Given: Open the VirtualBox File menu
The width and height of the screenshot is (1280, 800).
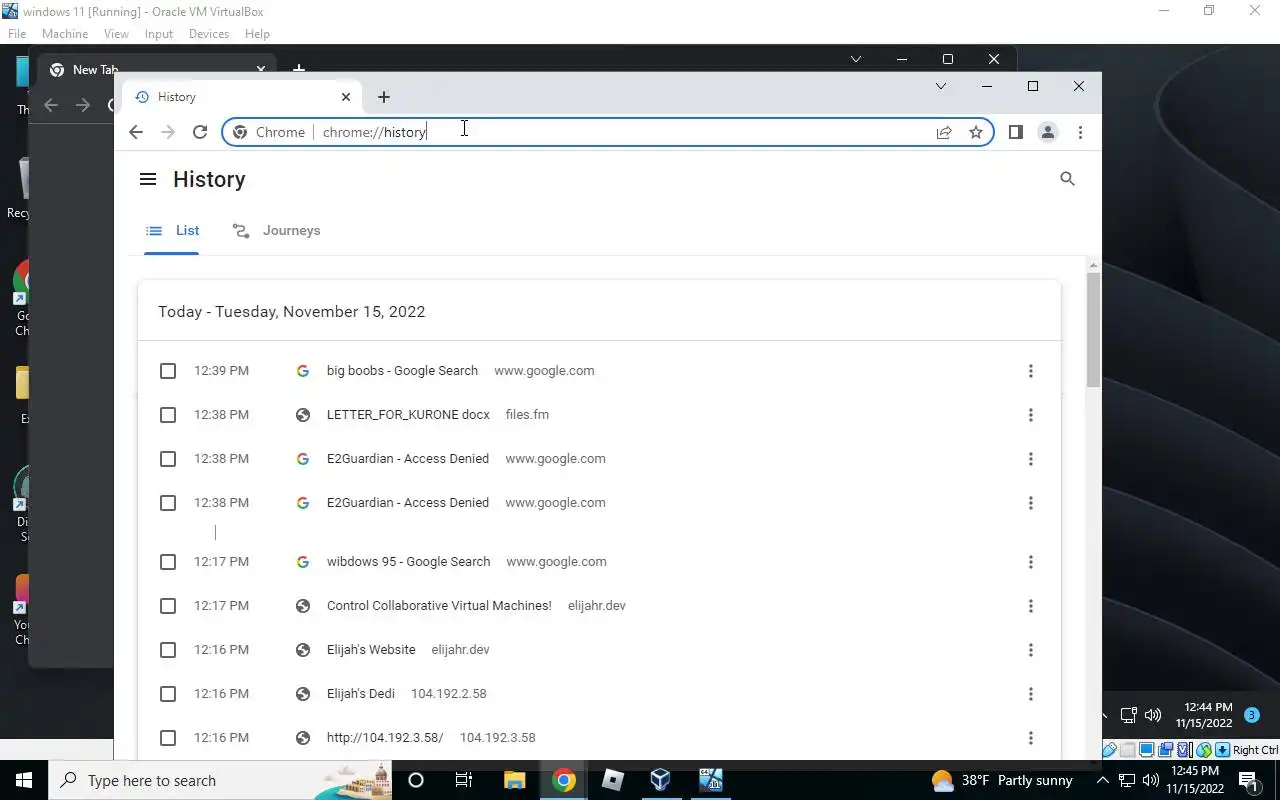Looking at the screenshot, I should [x=17, y=34].
